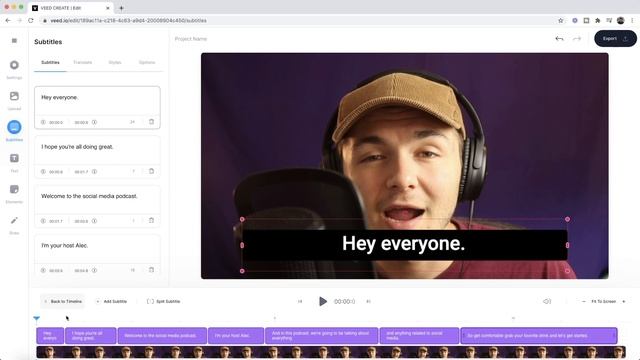Open the Elements panel icon
The width and height of the screenshot is (640, 360).
(14, 189)
